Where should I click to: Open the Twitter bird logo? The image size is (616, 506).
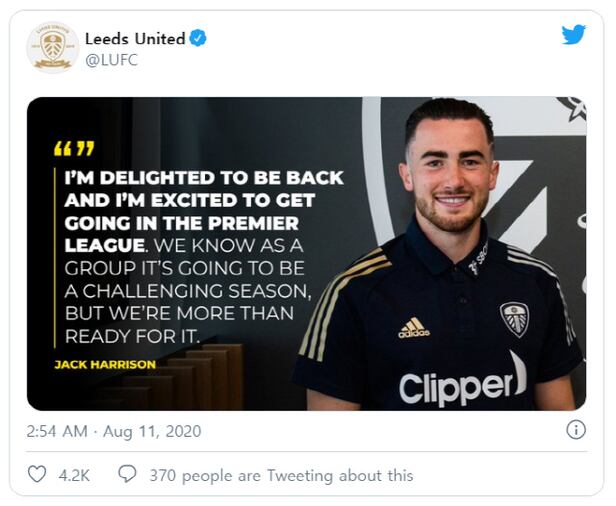click(x=573, y=36)
